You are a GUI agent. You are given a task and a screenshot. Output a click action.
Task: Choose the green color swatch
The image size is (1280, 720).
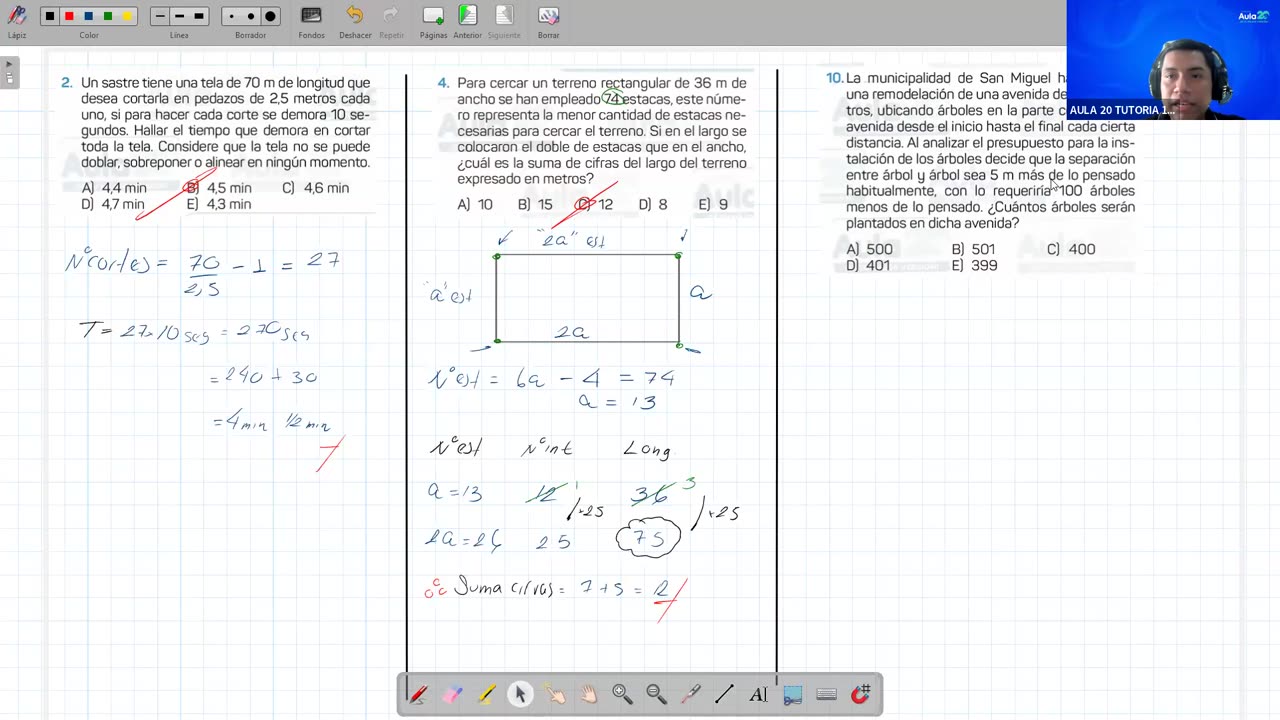click(x=108, y=16)
